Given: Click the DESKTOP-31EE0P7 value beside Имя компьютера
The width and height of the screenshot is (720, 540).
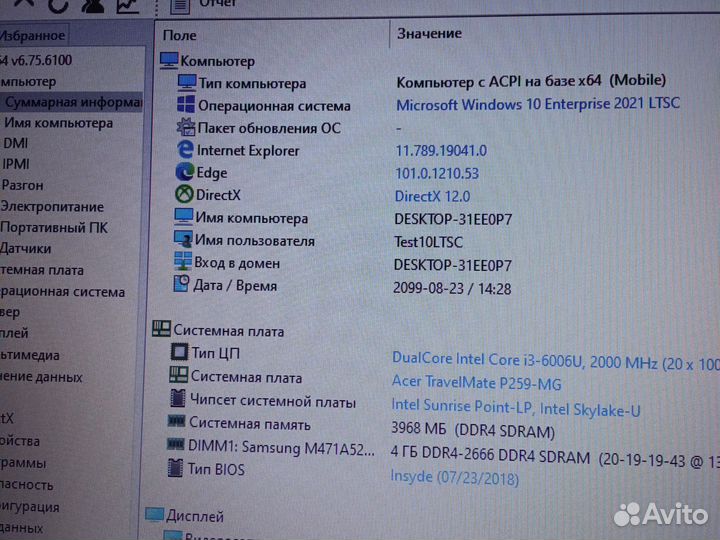Looking at the screenshot, I should pyautogui.click(x=453, y=219).
